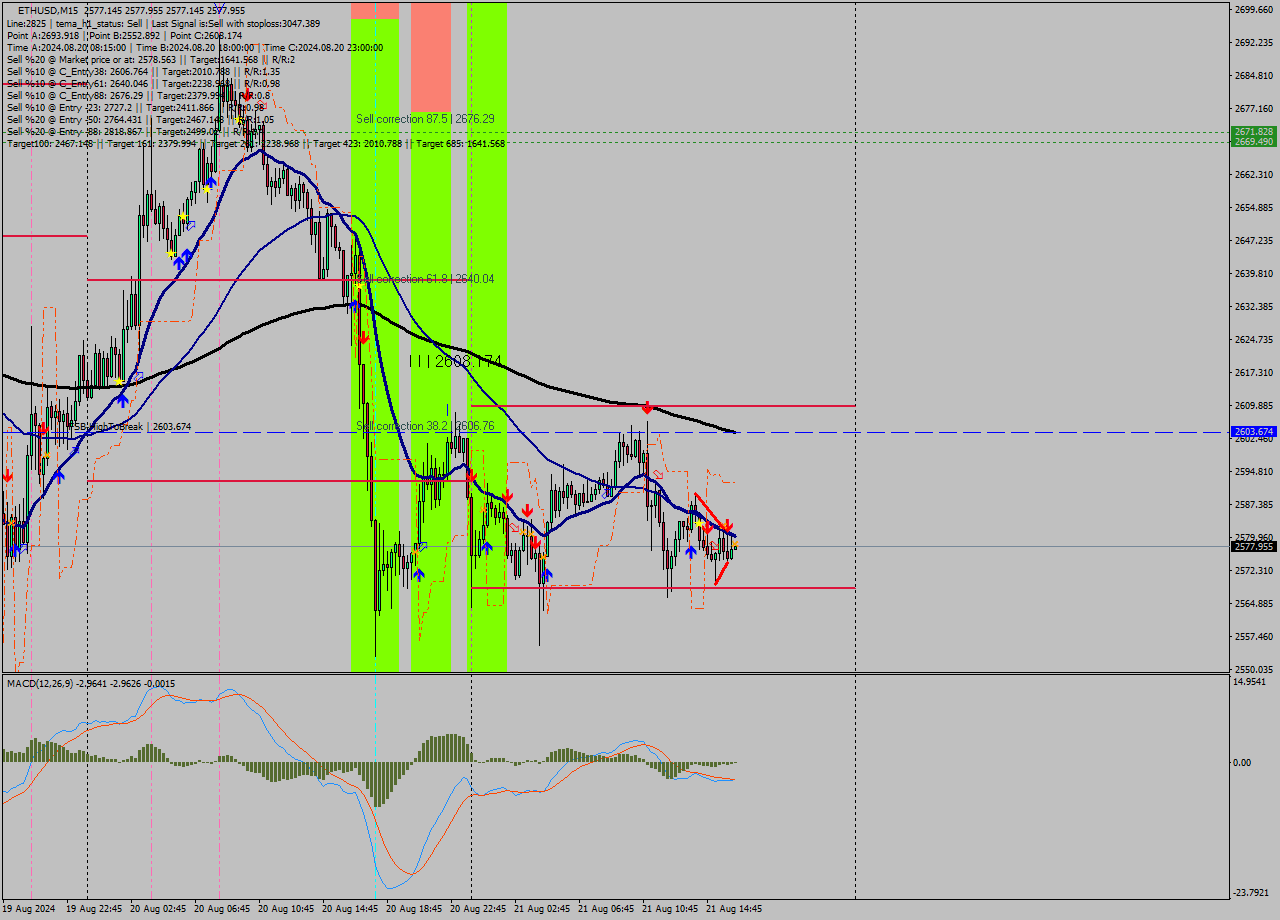Click the 'Sell correction 38.2 | 2606.76' label
The height and width of the screenshot is (920, 1280).
425,425
